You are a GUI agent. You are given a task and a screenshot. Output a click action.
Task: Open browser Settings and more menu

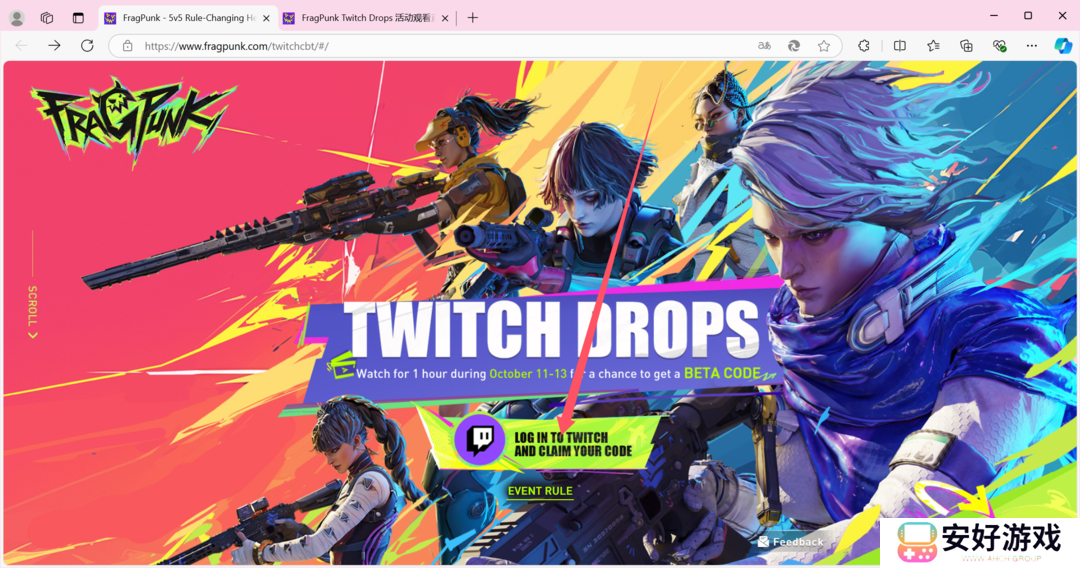(1031, 46)
